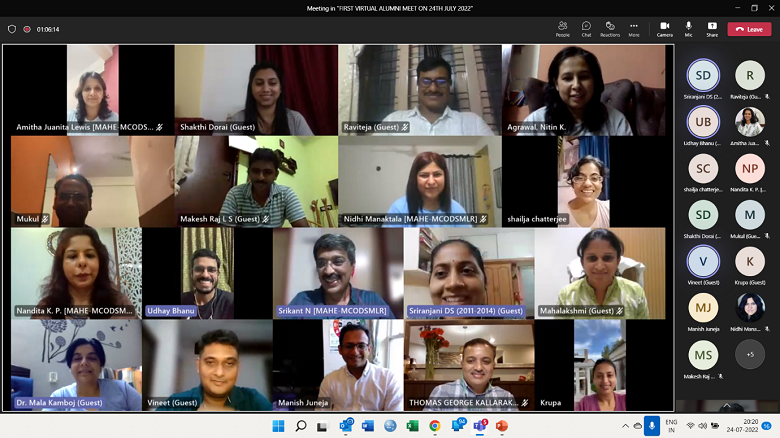780x438 pixels.
Task: Open the Reactions menu
Action: tap(610, 29)
